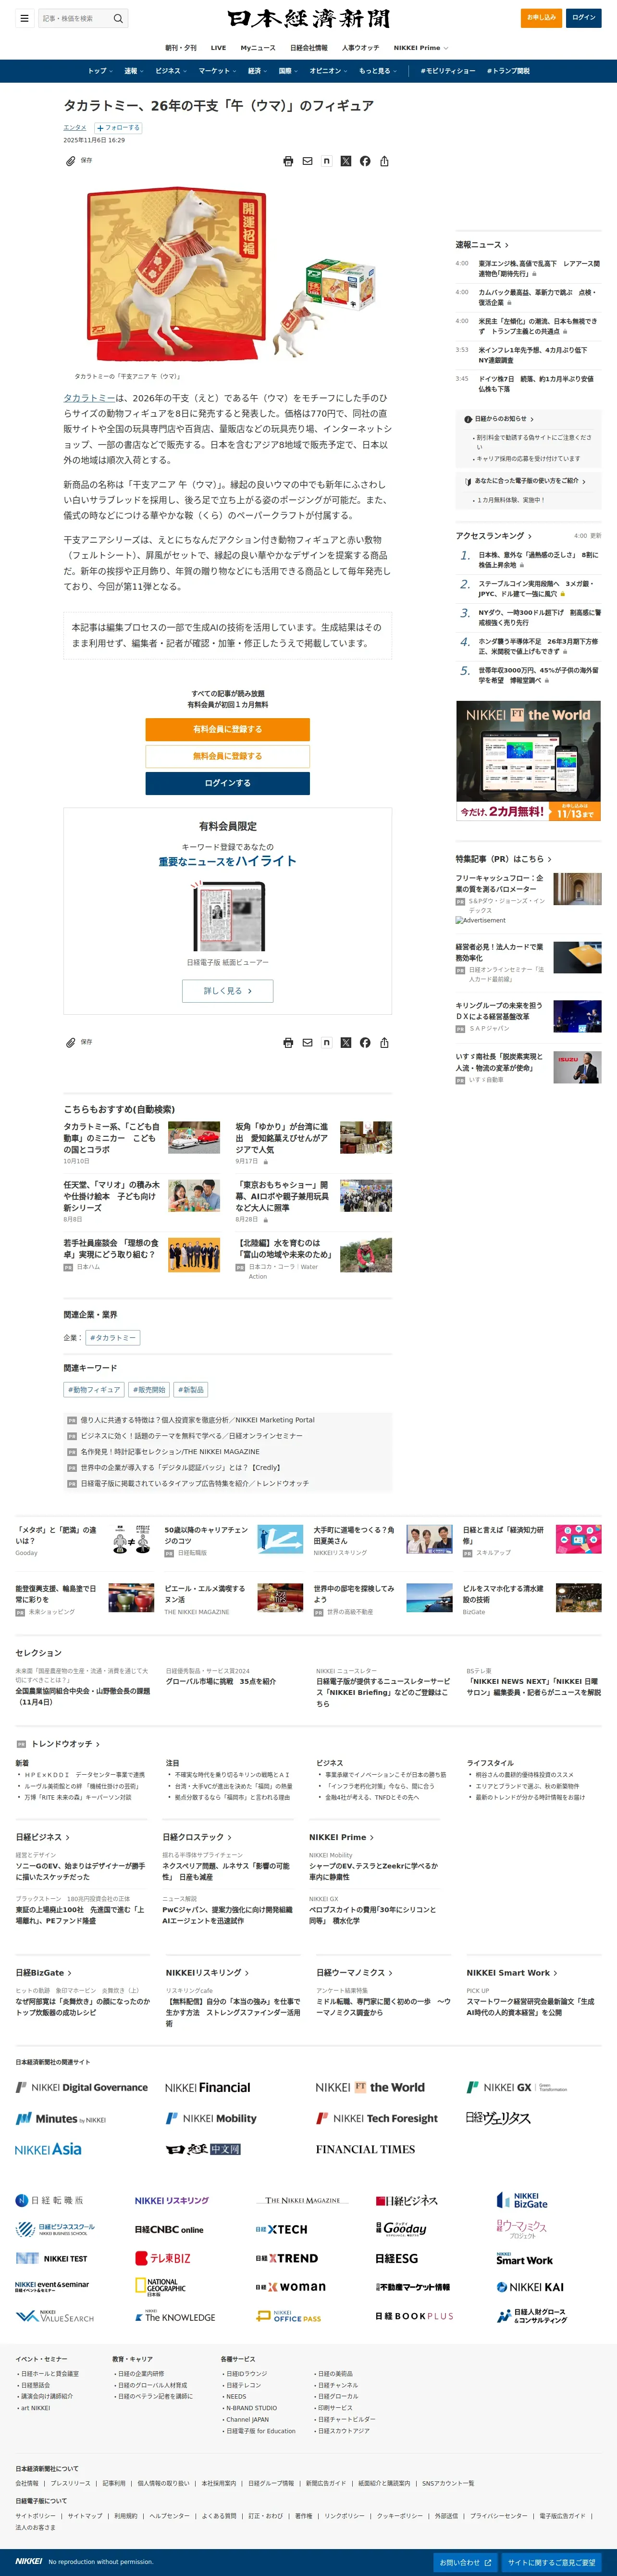Expand the 速報 navigation dropdown
The image size is (617, 2576).
pos(133,71)
